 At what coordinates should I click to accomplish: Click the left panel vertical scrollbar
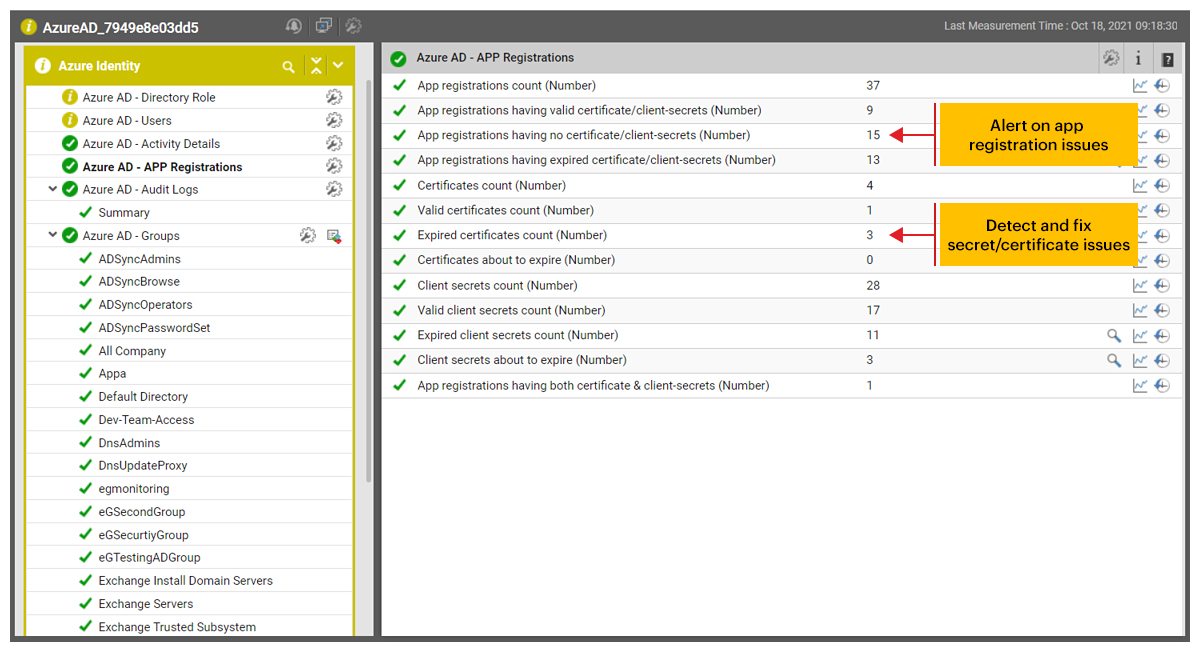(368, 280)
